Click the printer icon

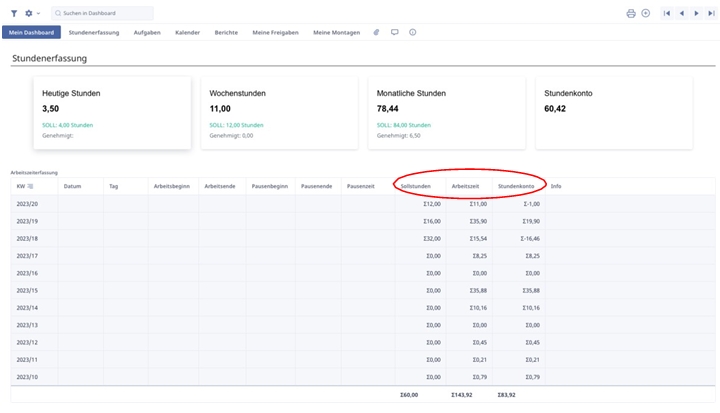coord(631,13)
